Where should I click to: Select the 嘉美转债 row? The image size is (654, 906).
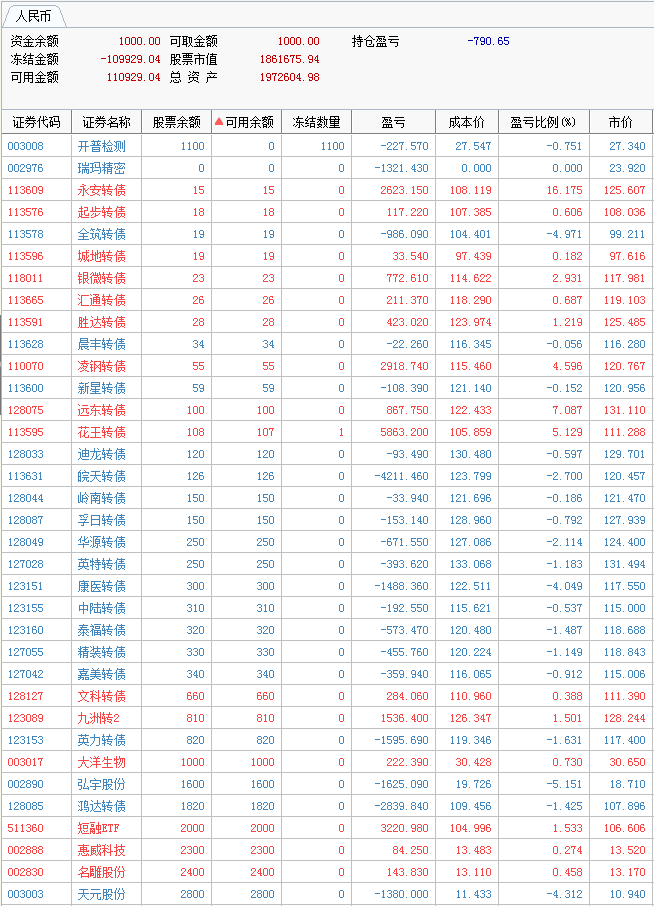click(x=327, y=673)
